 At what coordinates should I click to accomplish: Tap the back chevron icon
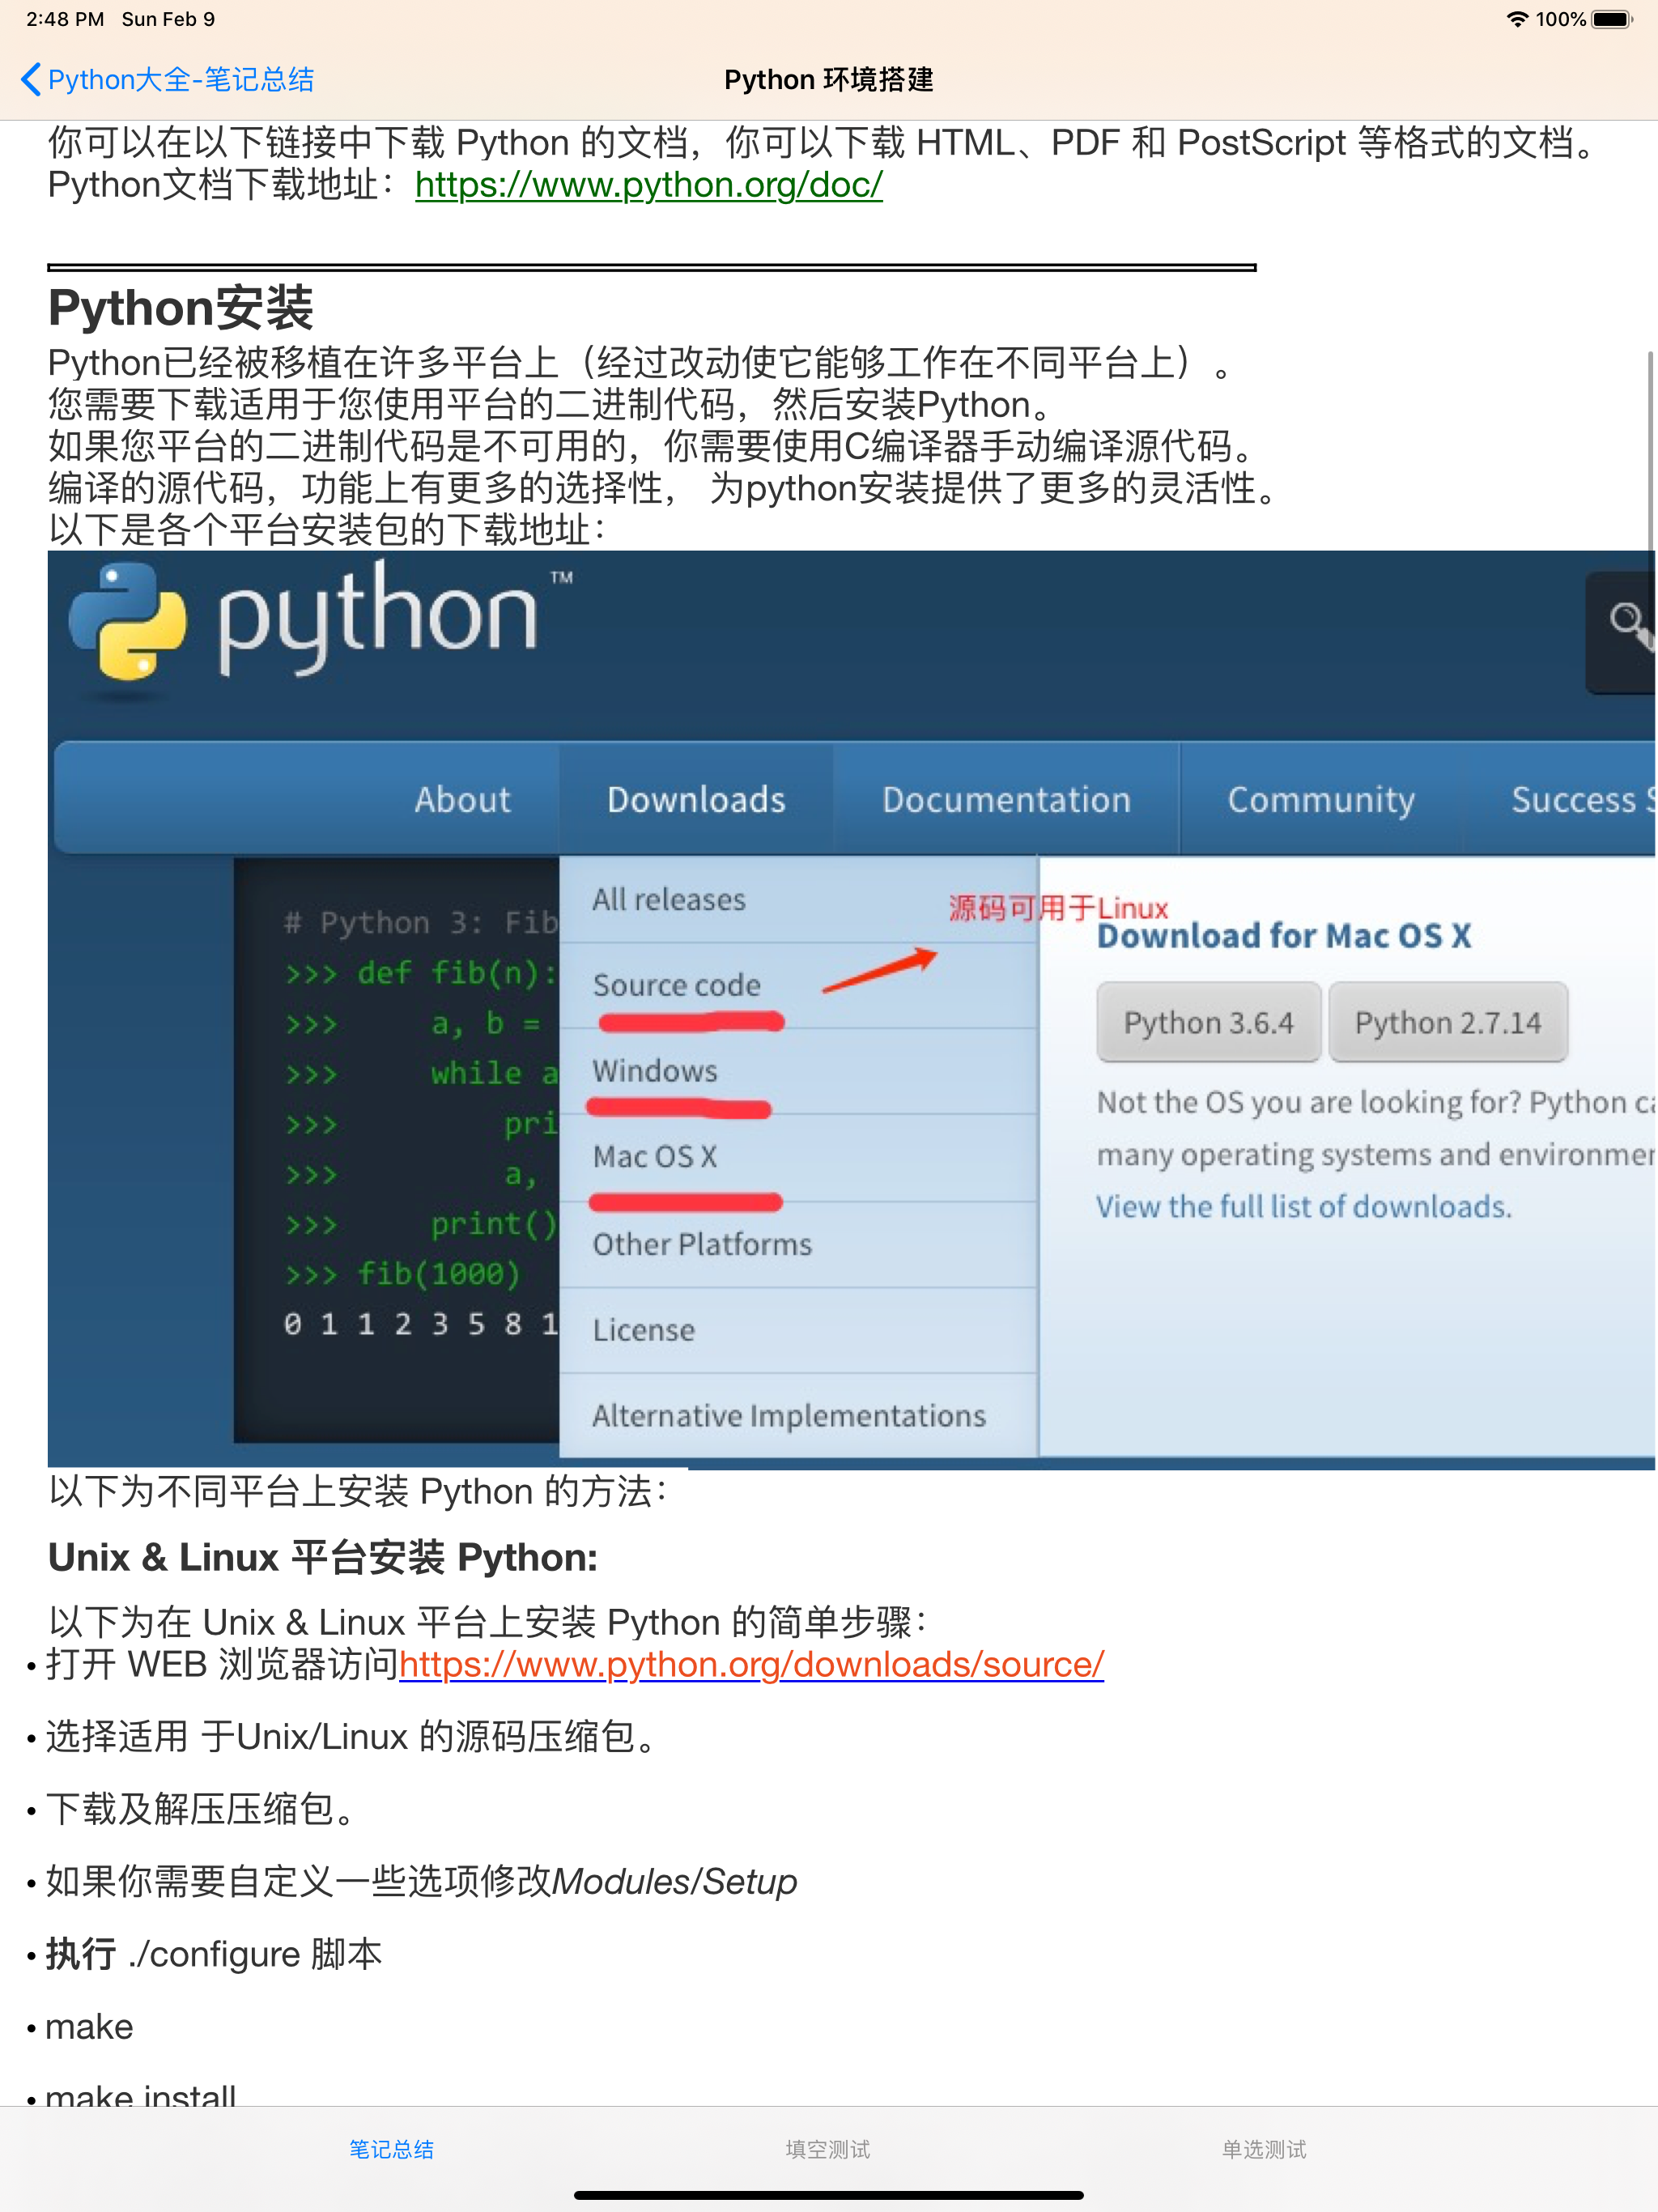[31, 79]
